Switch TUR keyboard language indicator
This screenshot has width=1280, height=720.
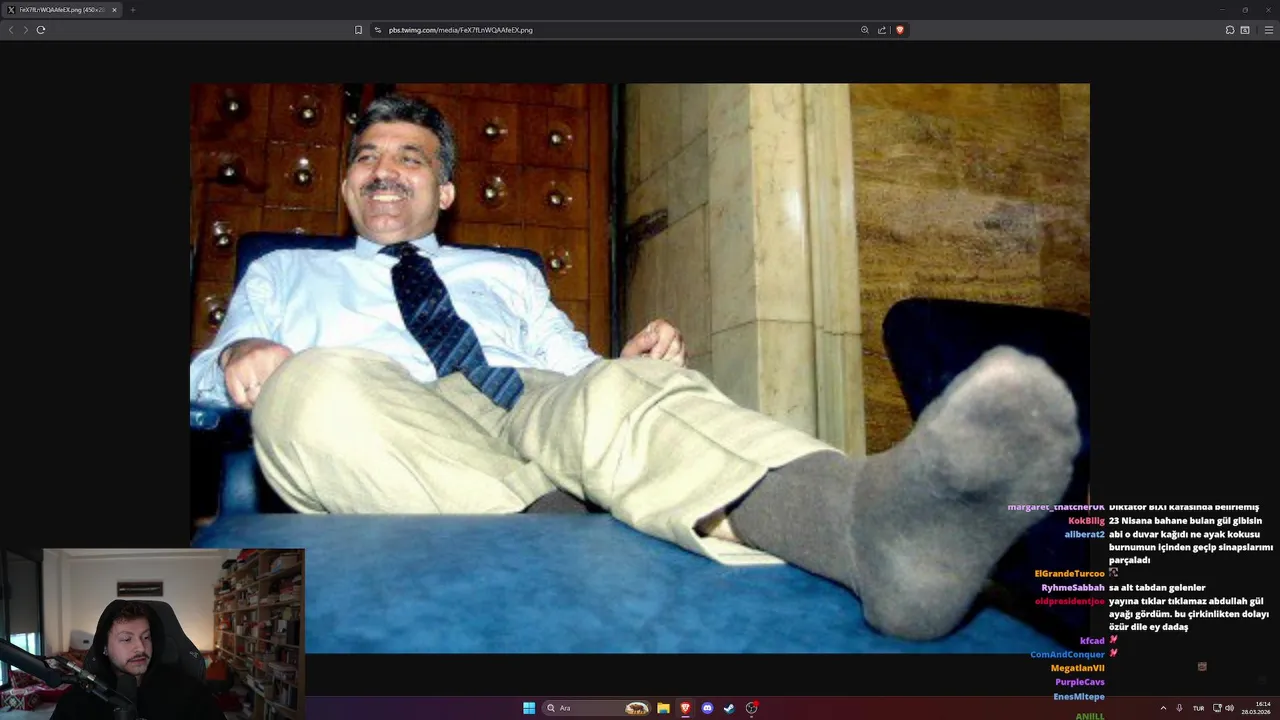click(1198, 708)
